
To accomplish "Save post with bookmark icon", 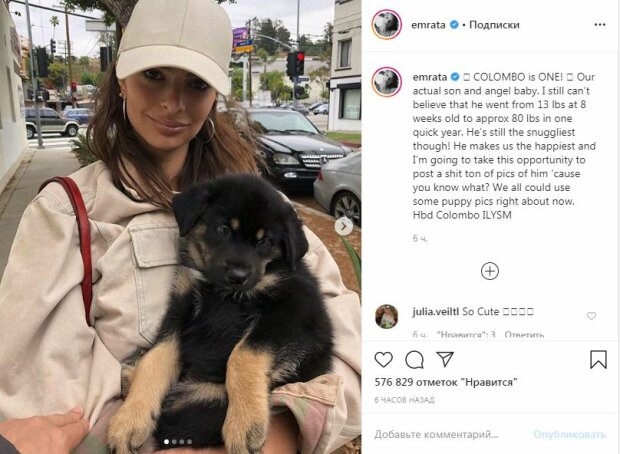I will tap(598, 359).
